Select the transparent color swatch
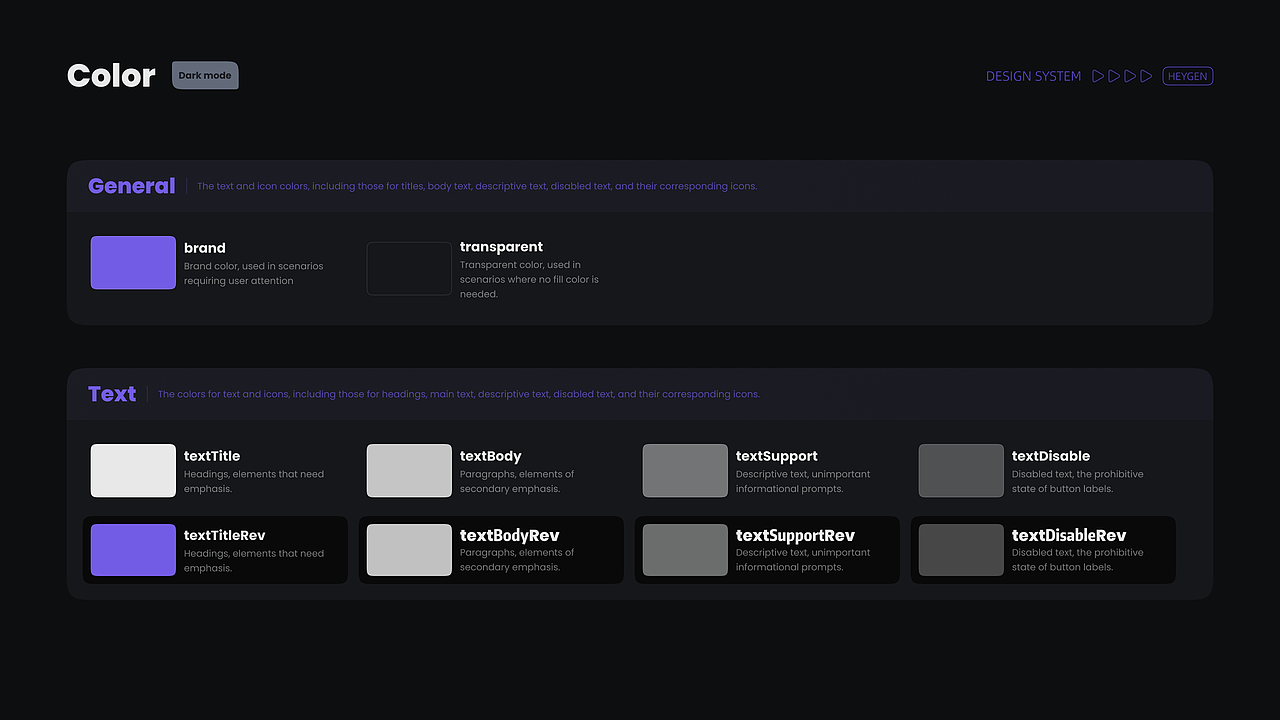Screen dimensions: 1280x720 tap(409, 268)
